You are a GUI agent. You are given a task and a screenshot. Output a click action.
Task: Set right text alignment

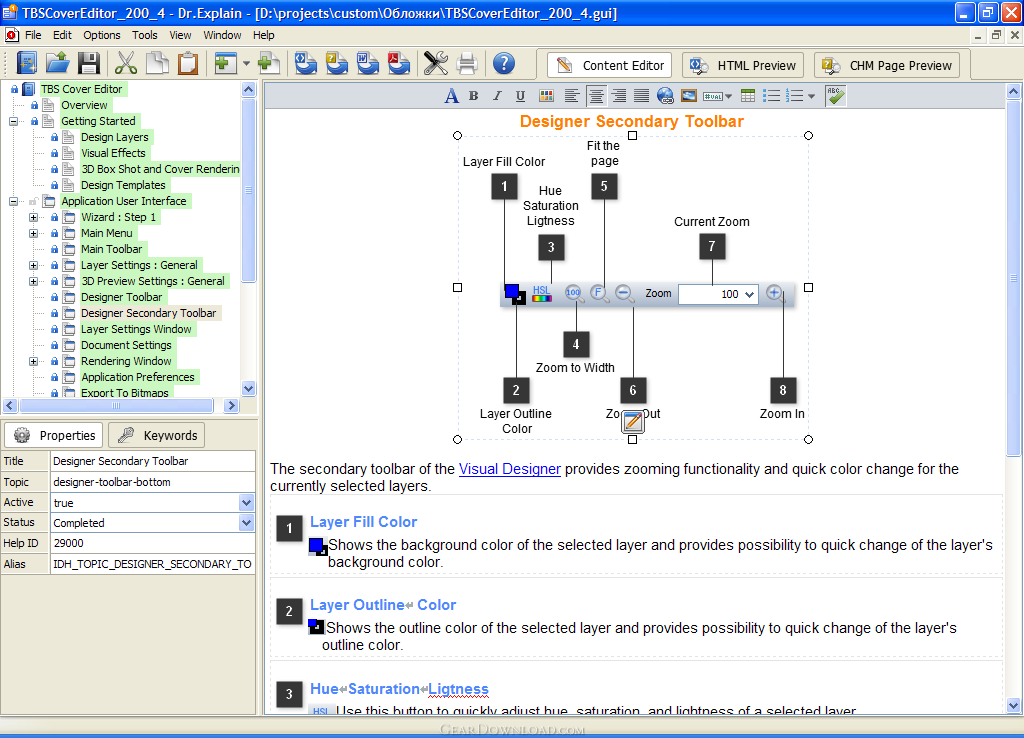(618, 96)
